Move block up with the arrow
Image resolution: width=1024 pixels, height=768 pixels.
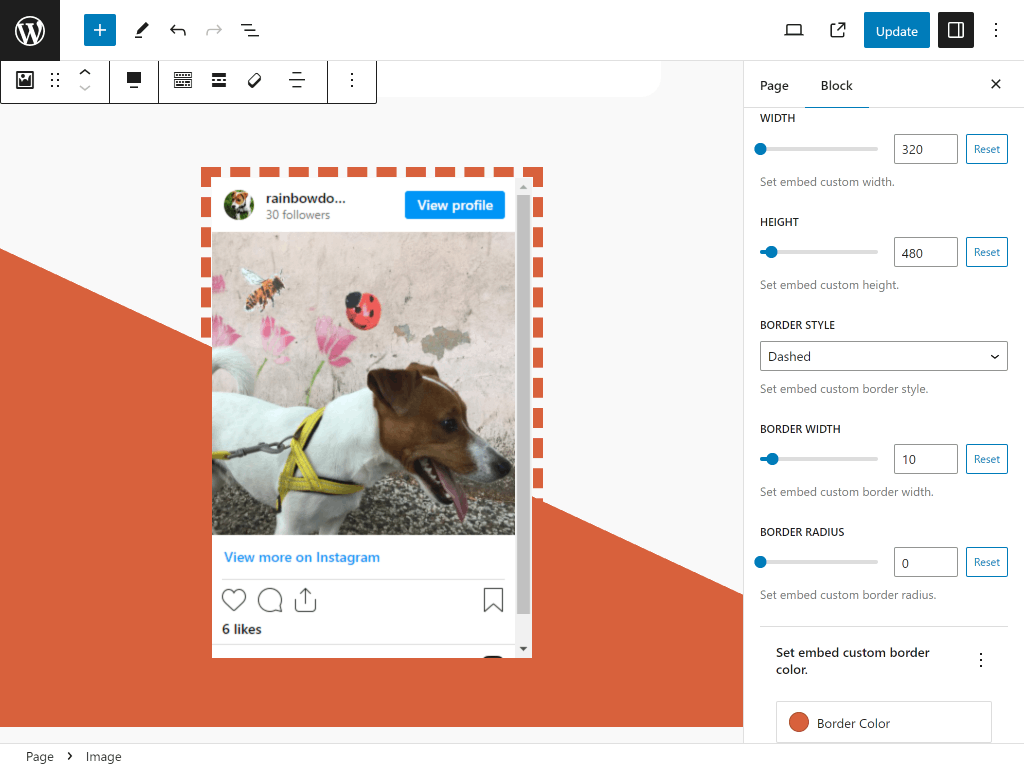(85, 72)
